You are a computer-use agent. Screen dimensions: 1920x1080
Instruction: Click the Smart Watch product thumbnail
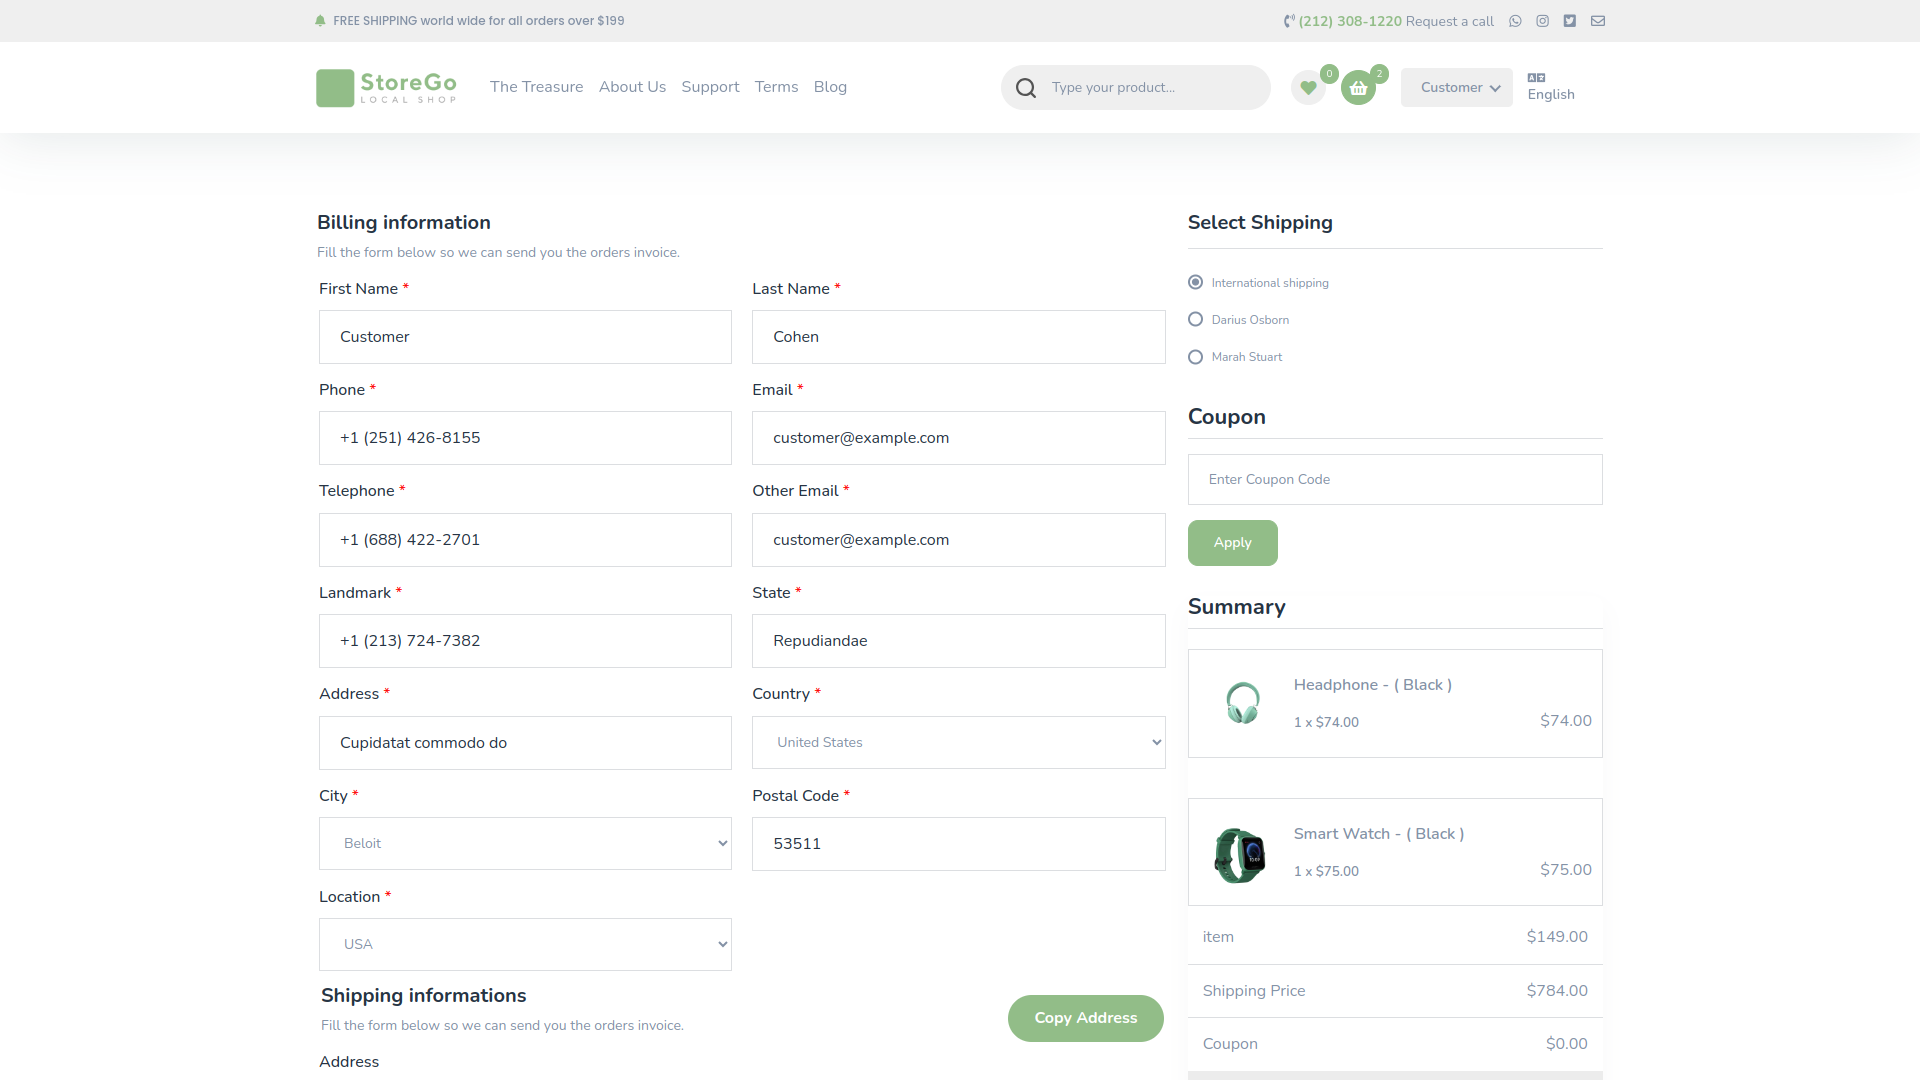pyautogui.click(x=1240, y=855)
